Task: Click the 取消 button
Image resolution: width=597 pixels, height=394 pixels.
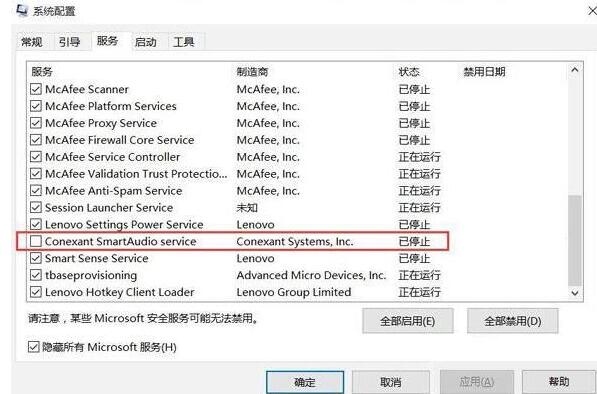Action: [391, 382]
